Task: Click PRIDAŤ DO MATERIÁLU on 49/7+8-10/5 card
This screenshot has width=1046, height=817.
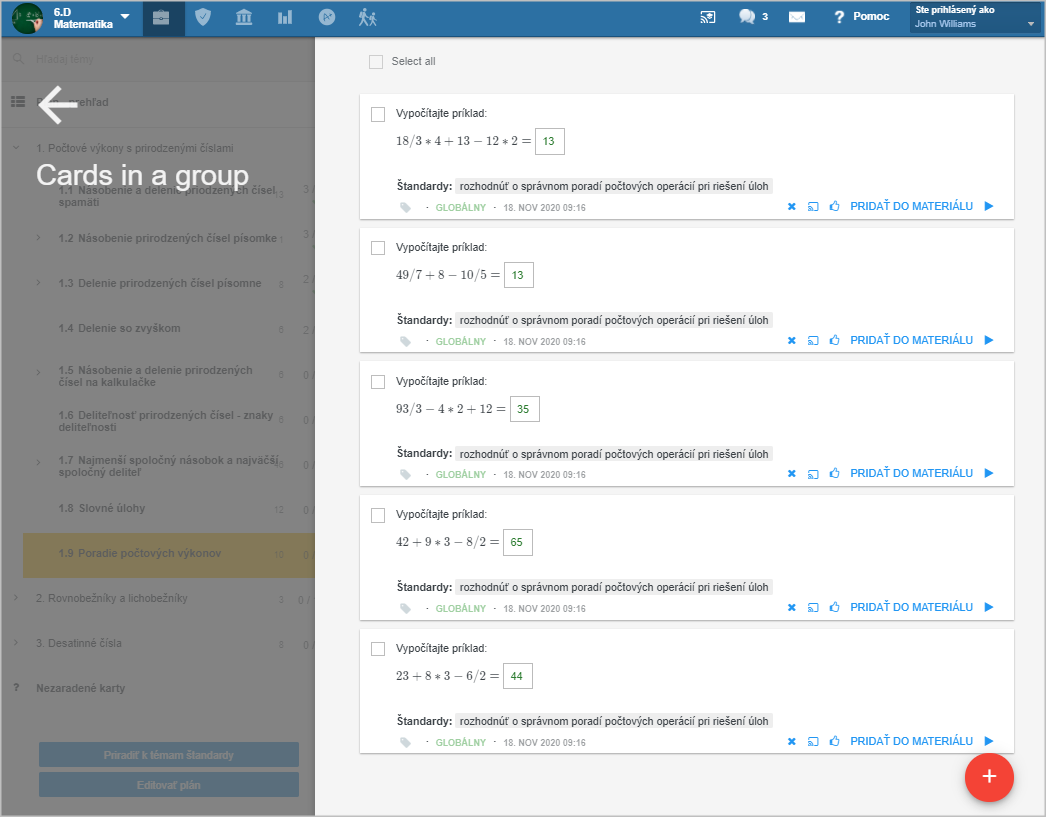Action: coord(911,340)
